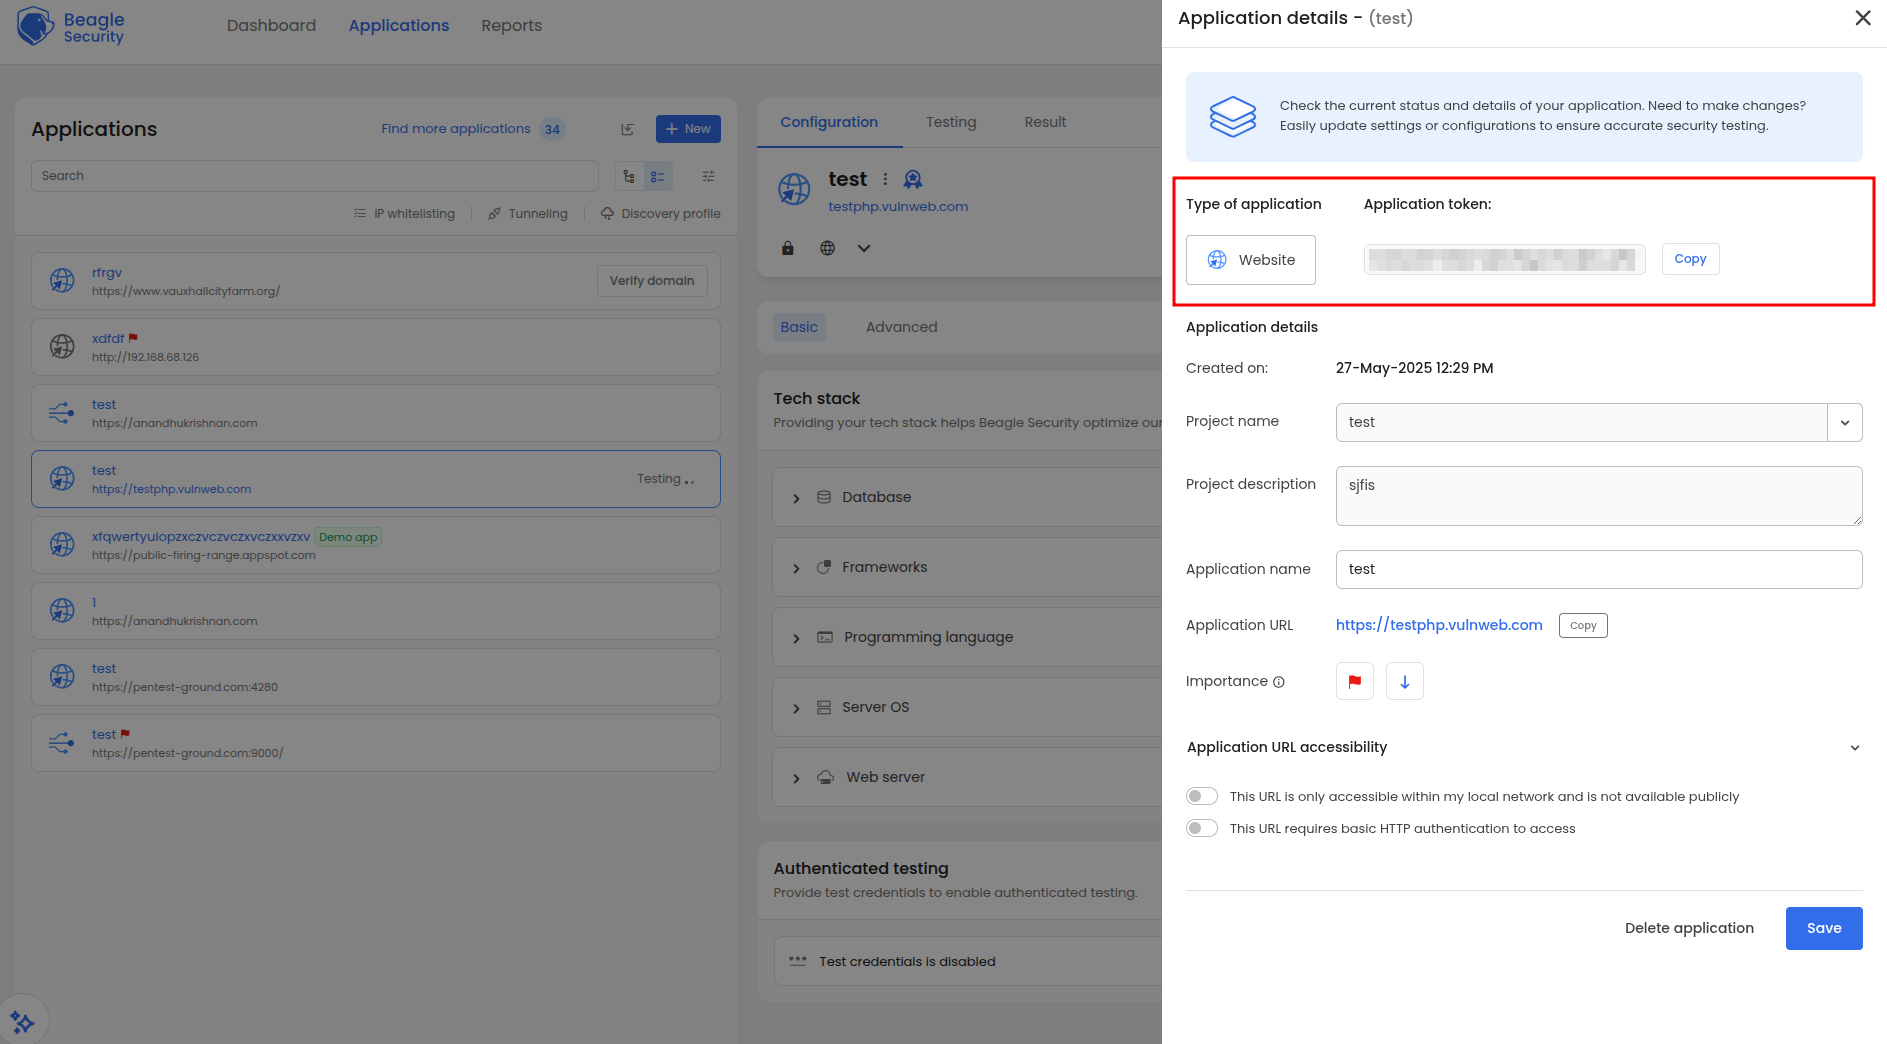The image size is (1887, 1044).
Task: Click the Application name input field
Action: point(1598,569)
